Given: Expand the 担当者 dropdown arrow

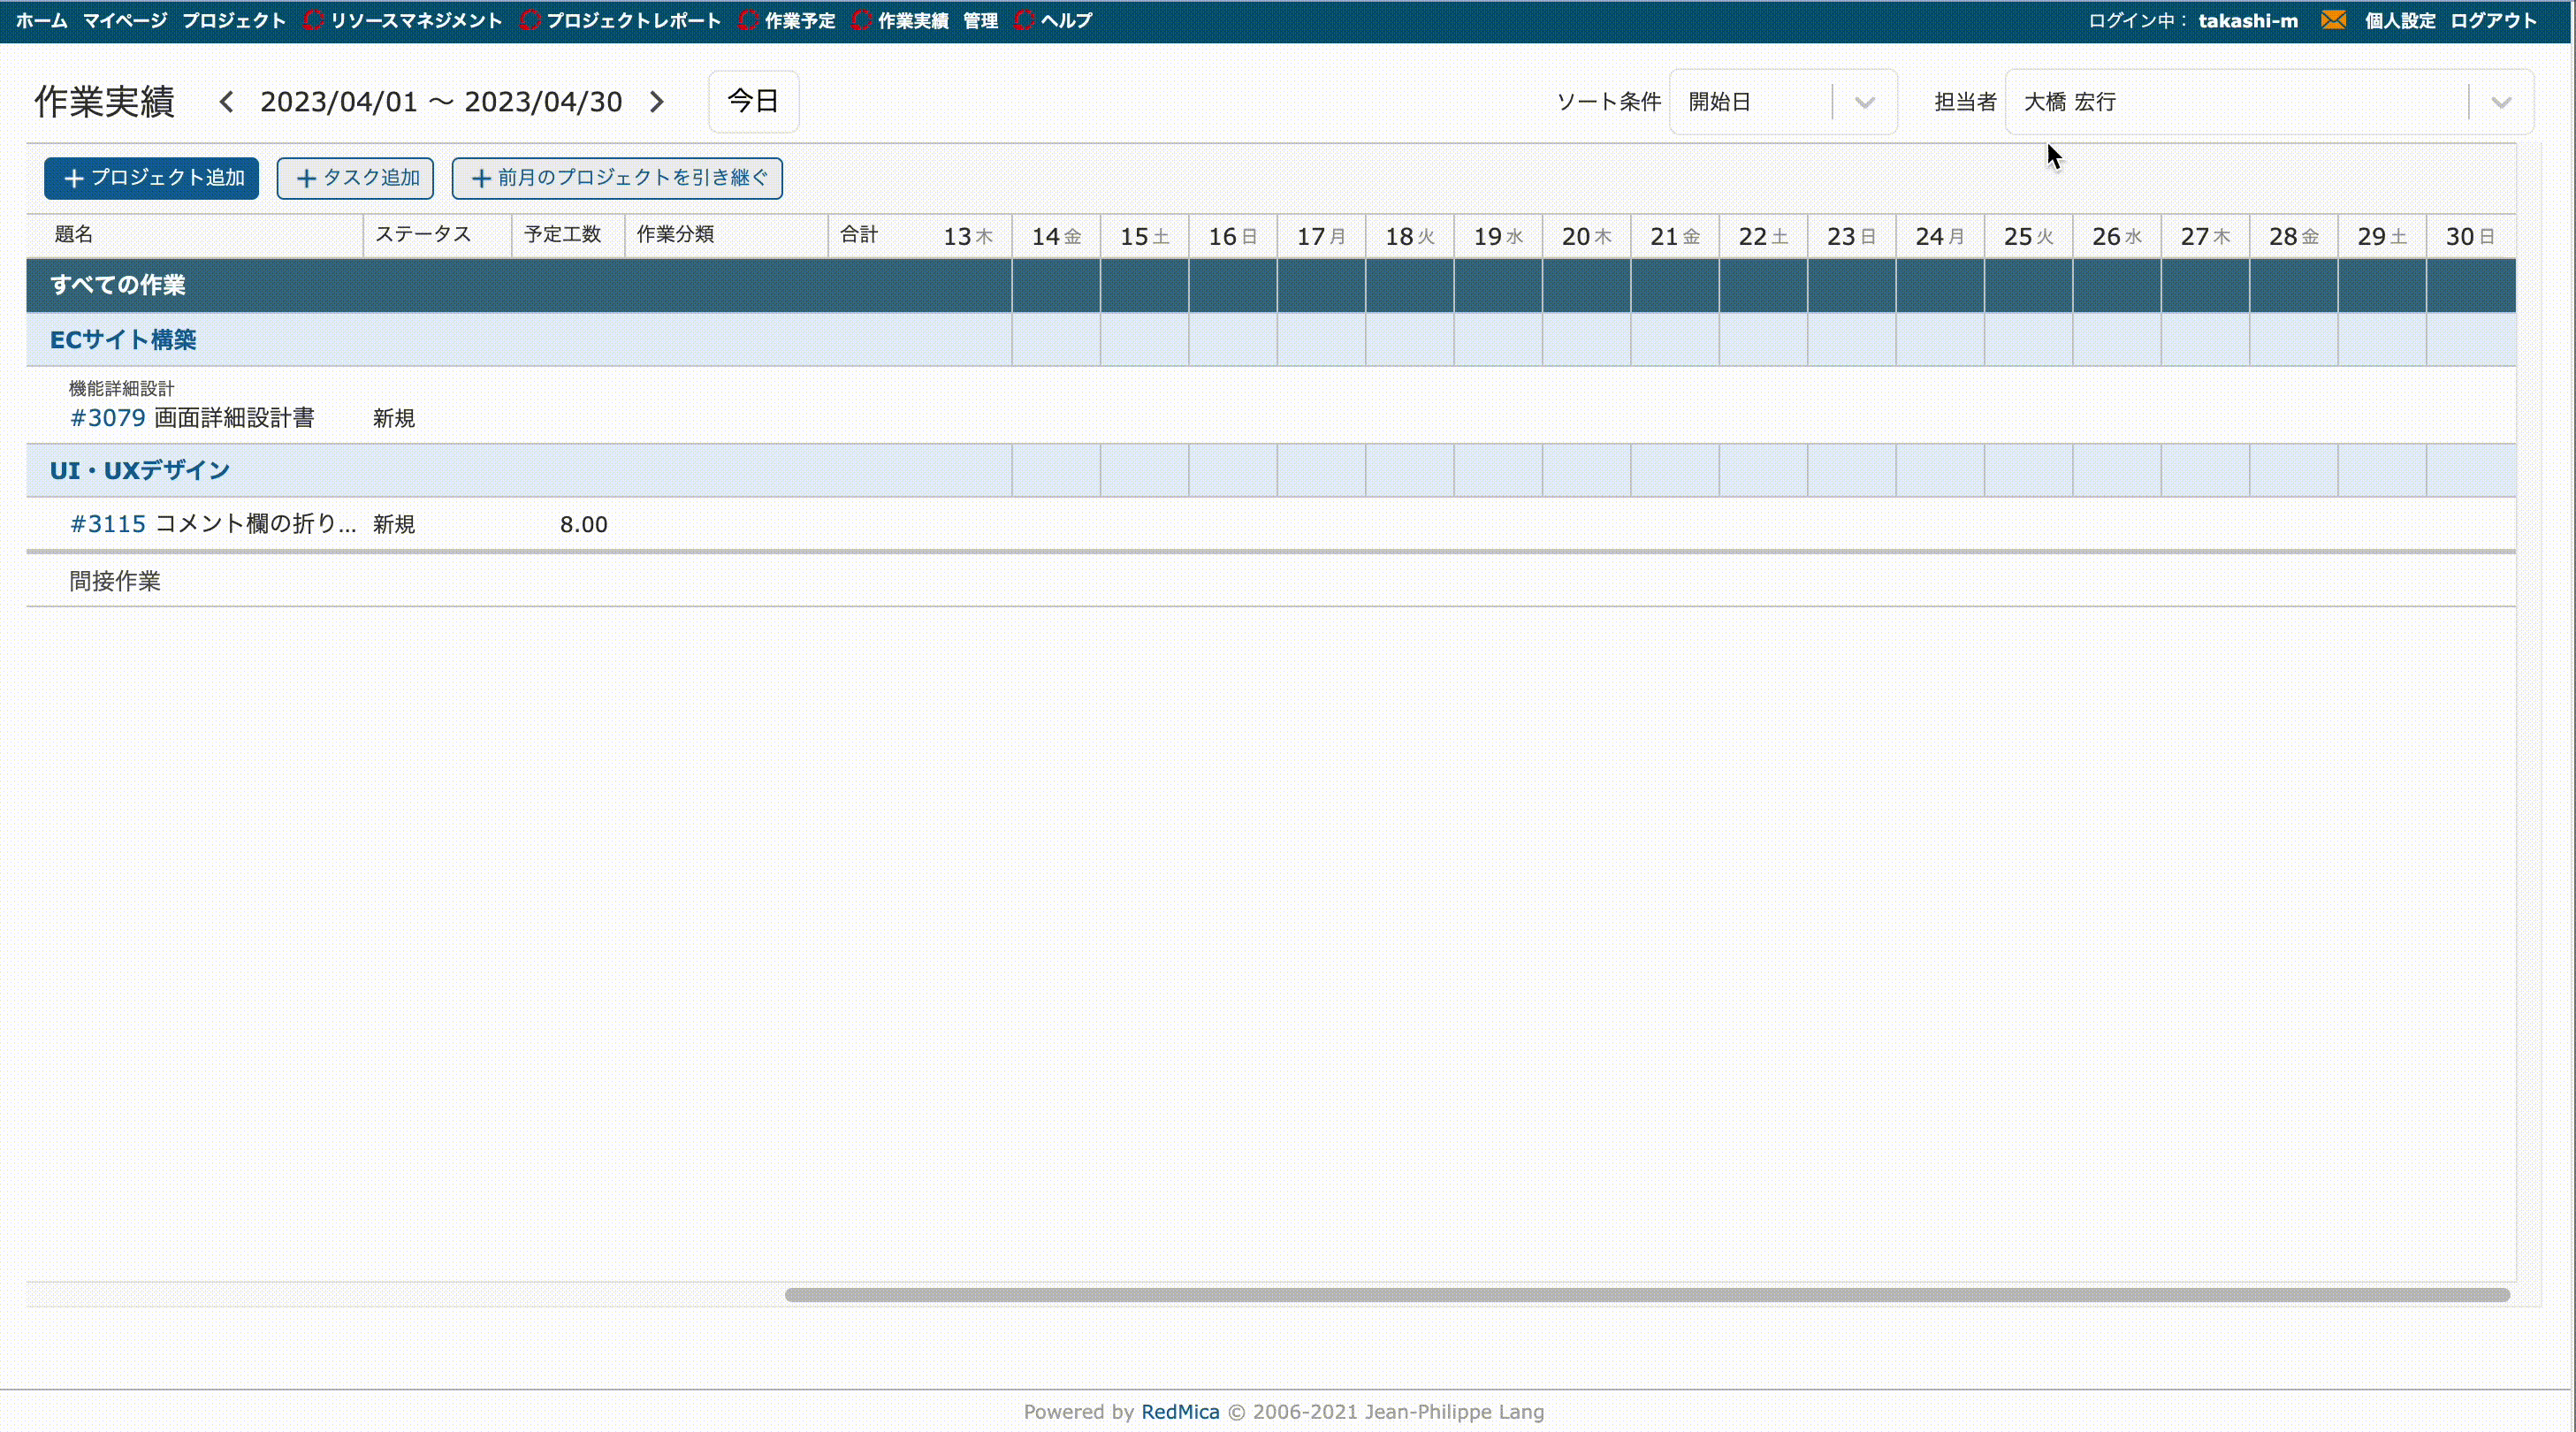Looking at the screenshot, I should click(x=2501, y=102).
